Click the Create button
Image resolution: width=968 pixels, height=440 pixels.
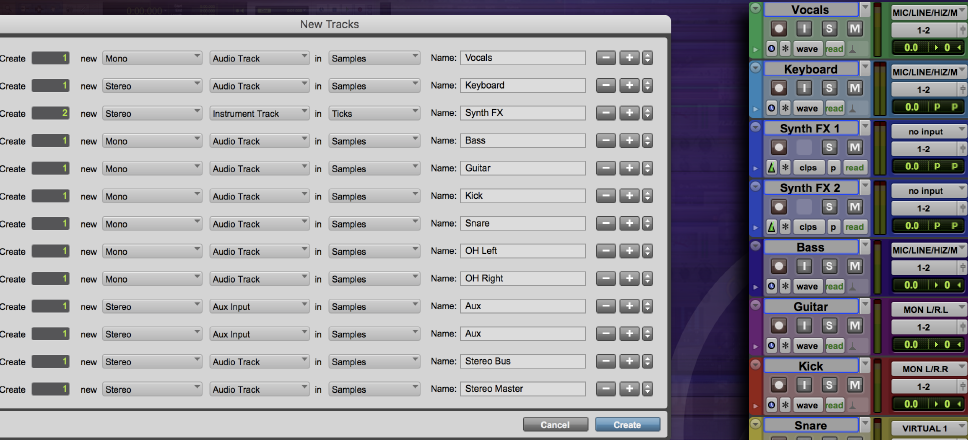(627, 425)
